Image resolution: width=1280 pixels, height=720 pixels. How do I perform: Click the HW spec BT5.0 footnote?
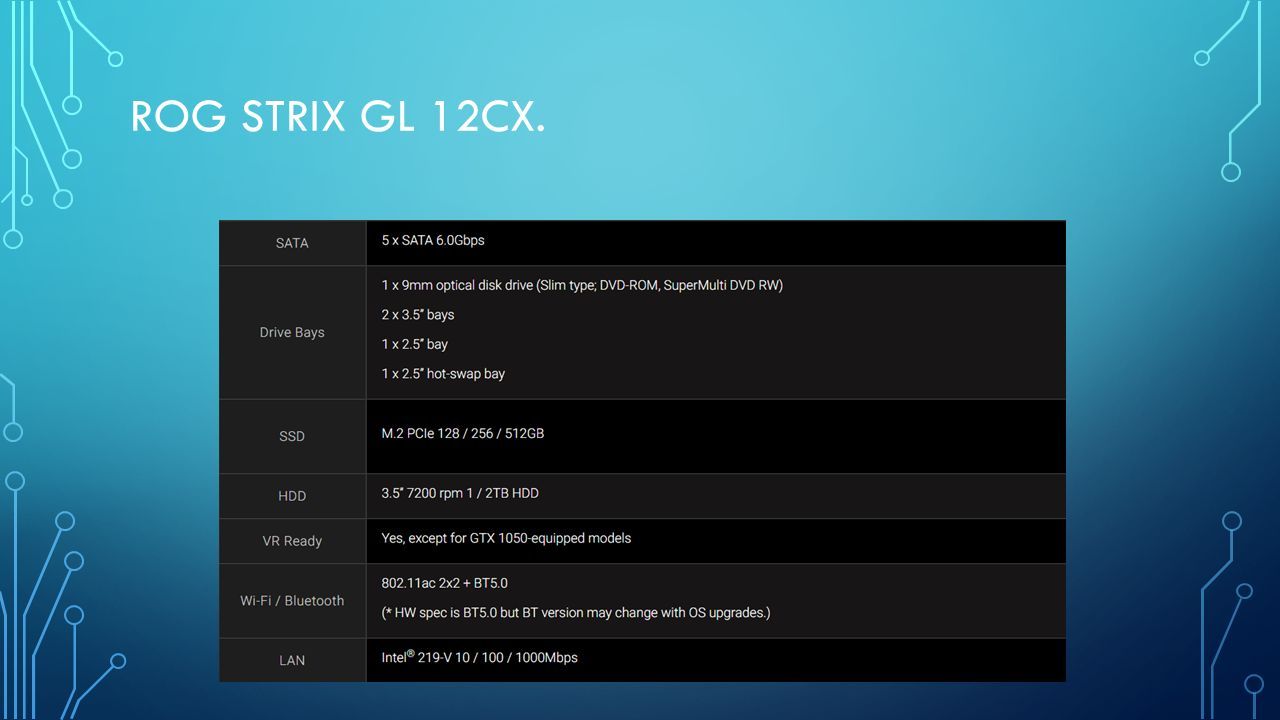coord(576,613)
